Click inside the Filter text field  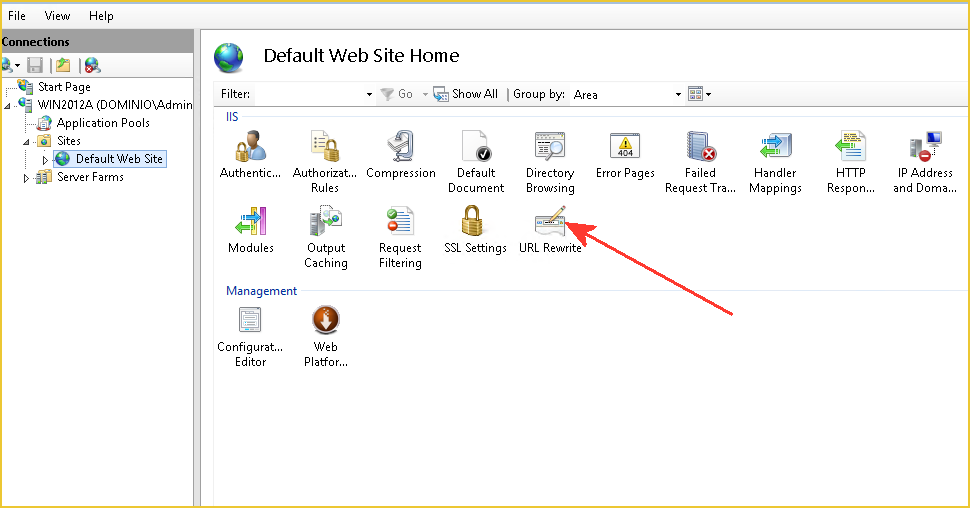[x=309, y=94]
